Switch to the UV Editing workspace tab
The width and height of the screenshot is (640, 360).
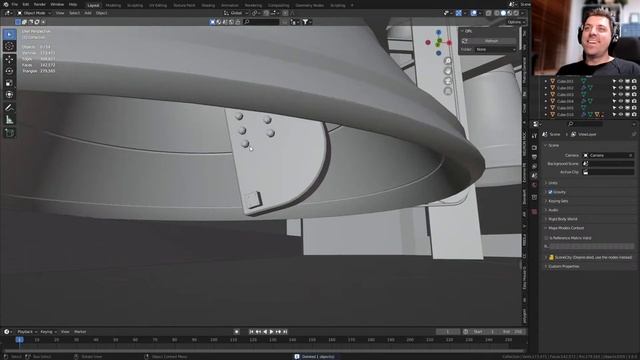click(158, 6)
